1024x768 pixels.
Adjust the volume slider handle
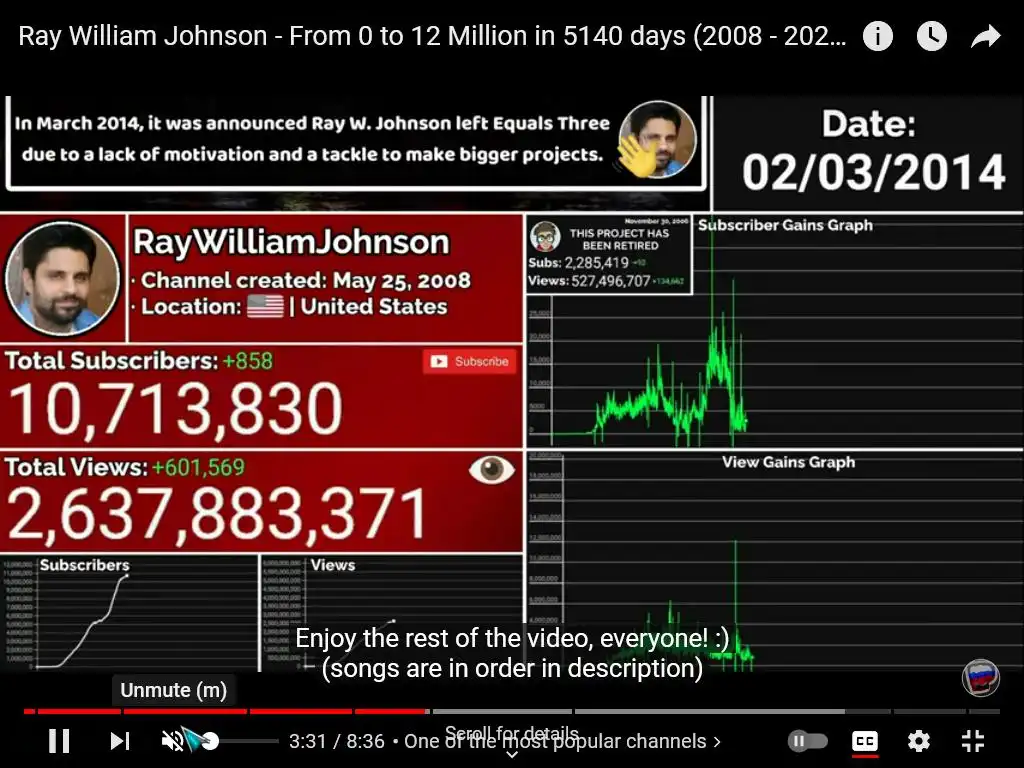click(210, 741)
